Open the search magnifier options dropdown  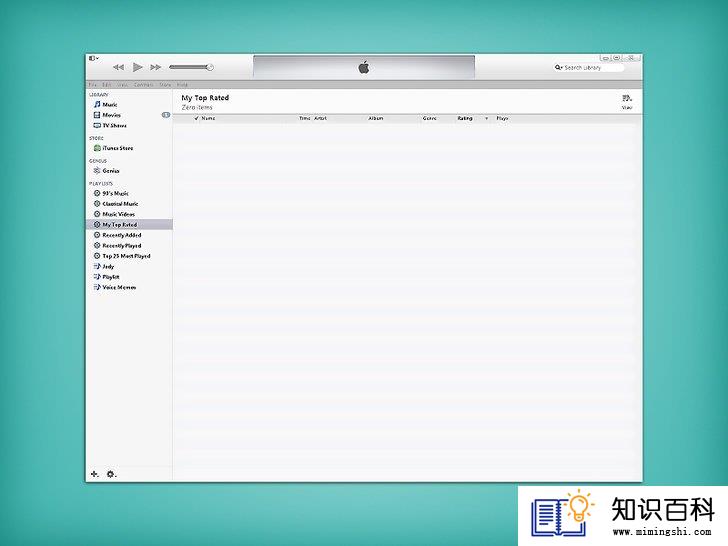(559, 68)
